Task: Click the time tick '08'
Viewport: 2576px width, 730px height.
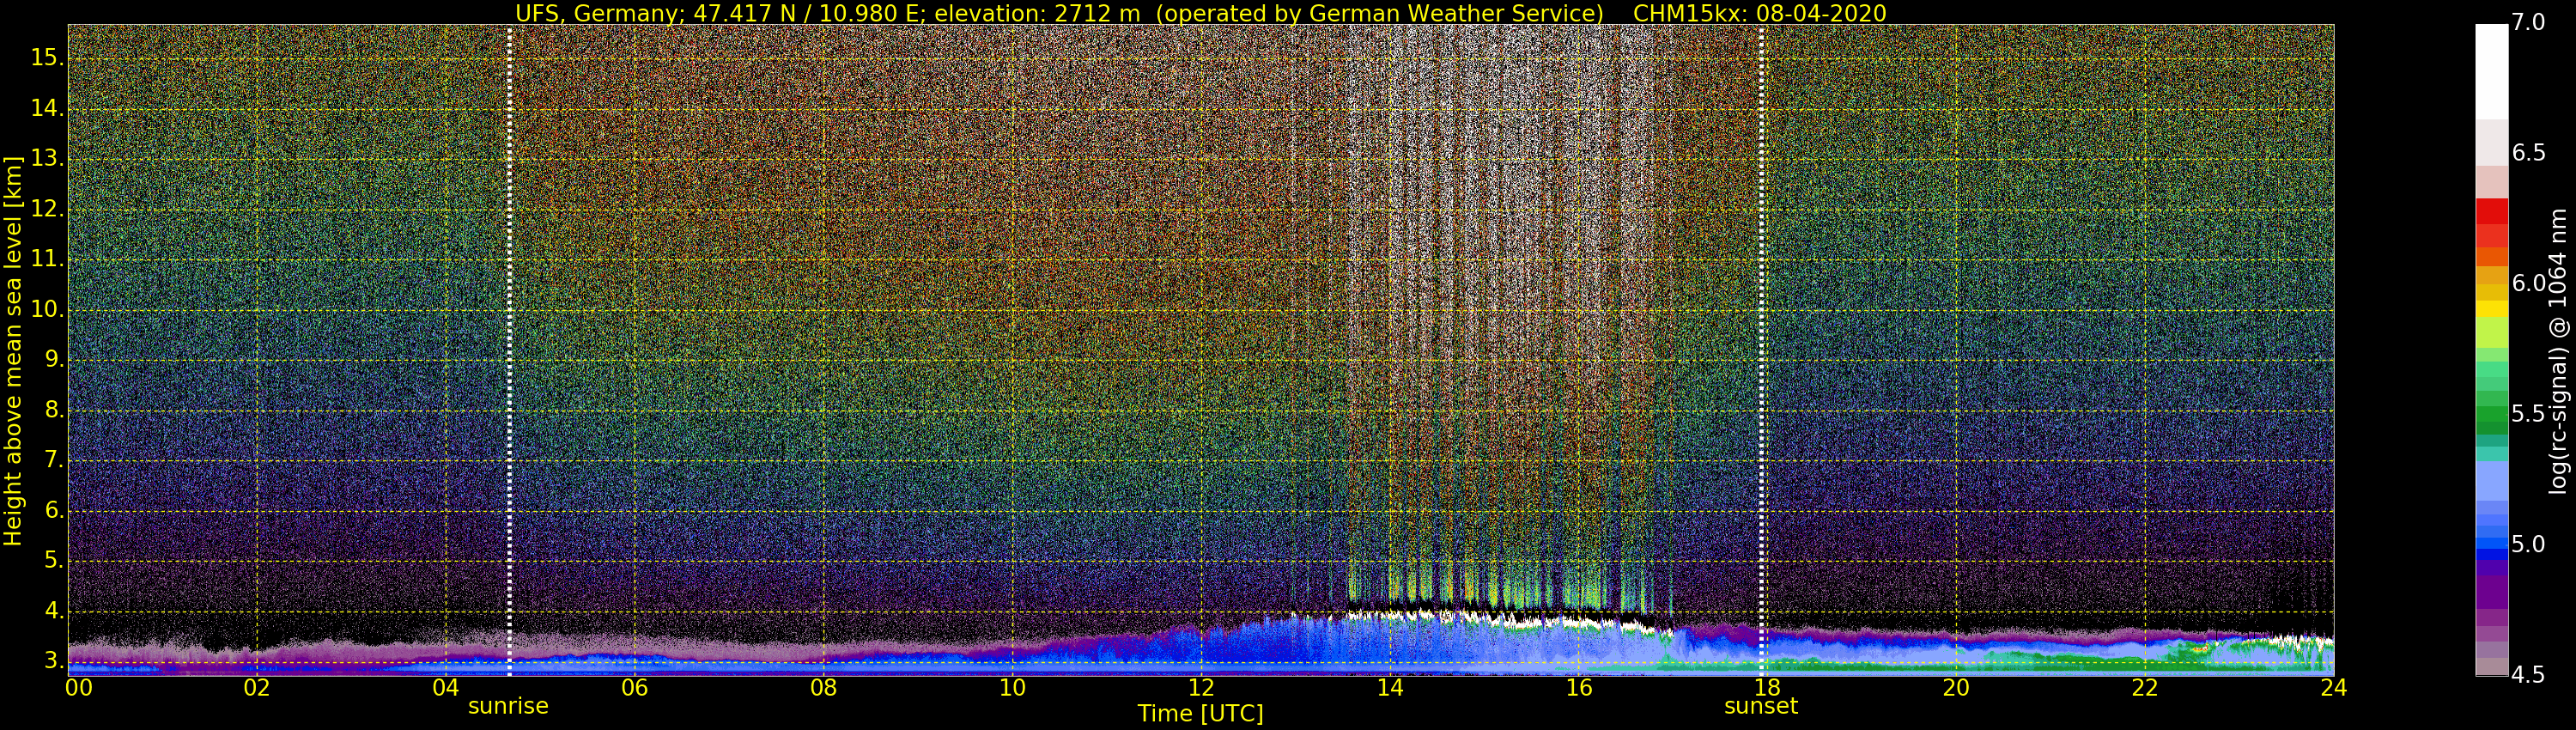Action: (823, 688)
